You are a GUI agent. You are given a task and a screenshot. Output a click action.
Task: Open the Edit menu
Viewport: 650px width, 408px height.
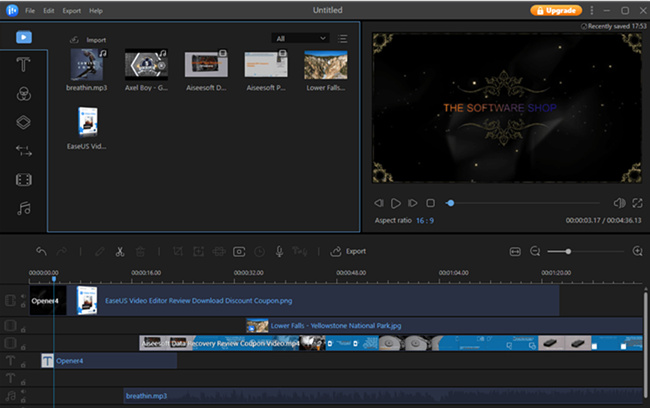pyautogui.click(x=49, y=11)
